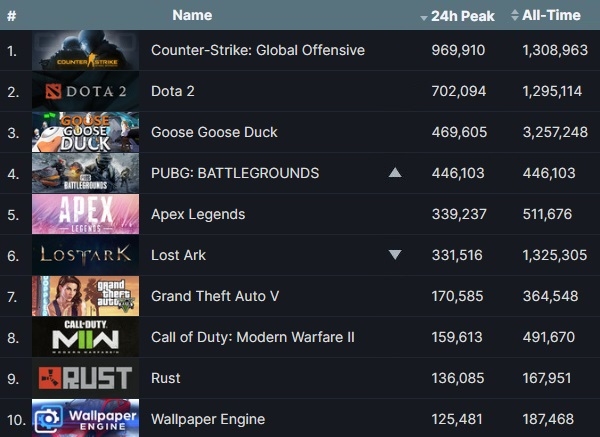Open the Counter-Strike game thumbnail
600x437 pixels.
[x=85, y=50]
